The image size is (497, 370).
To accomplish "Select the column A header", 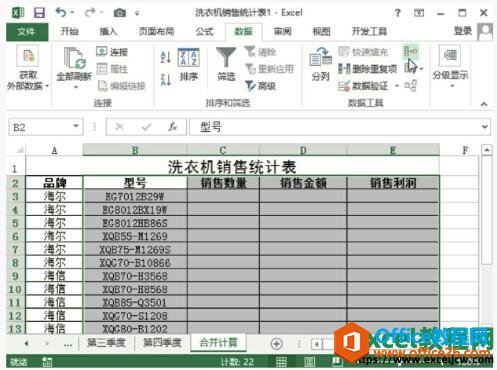I will [x=54, y=150].
